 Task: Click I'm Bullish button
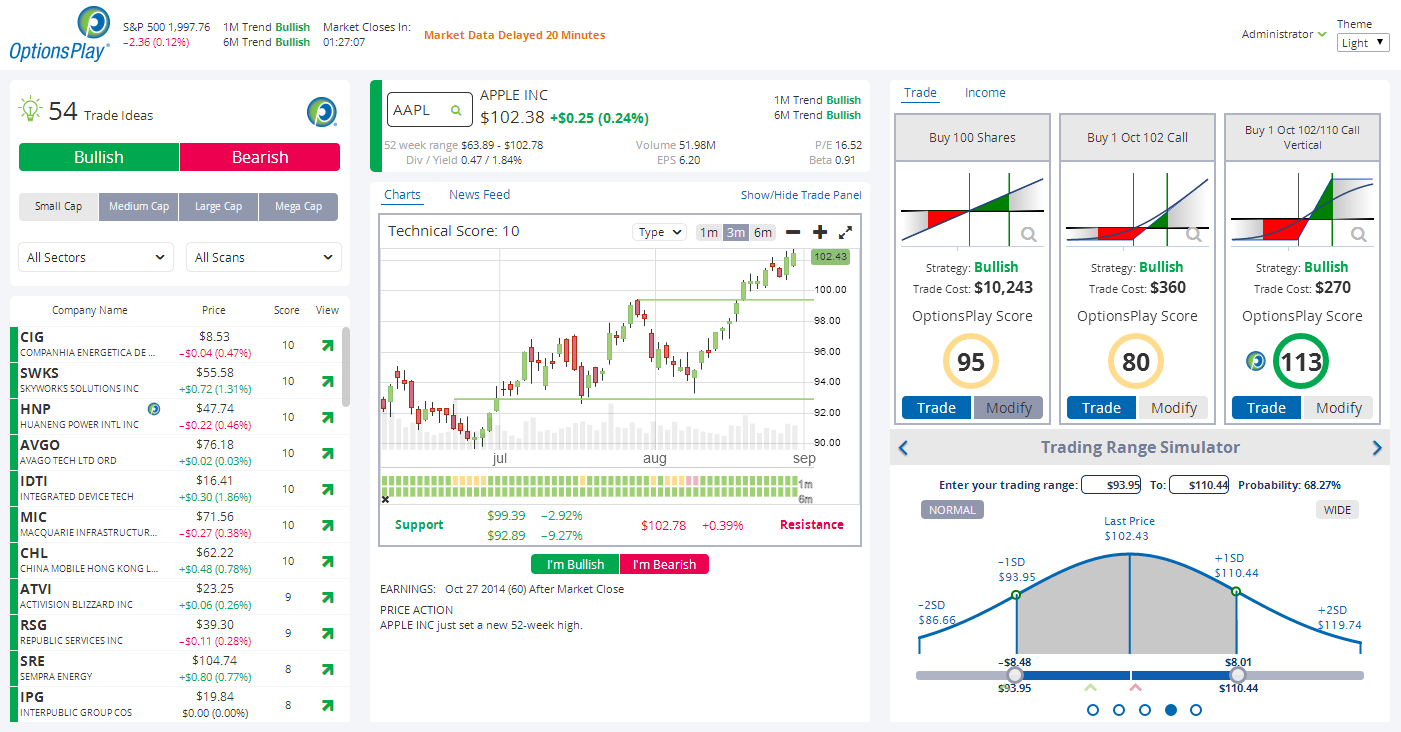[575, 564]
